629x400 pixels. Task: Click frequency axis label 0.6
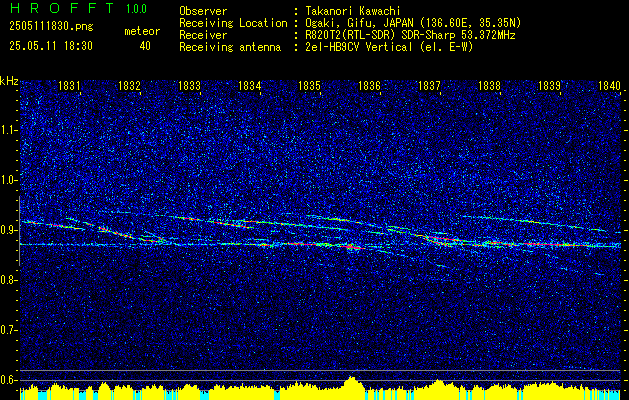point(9,380)
